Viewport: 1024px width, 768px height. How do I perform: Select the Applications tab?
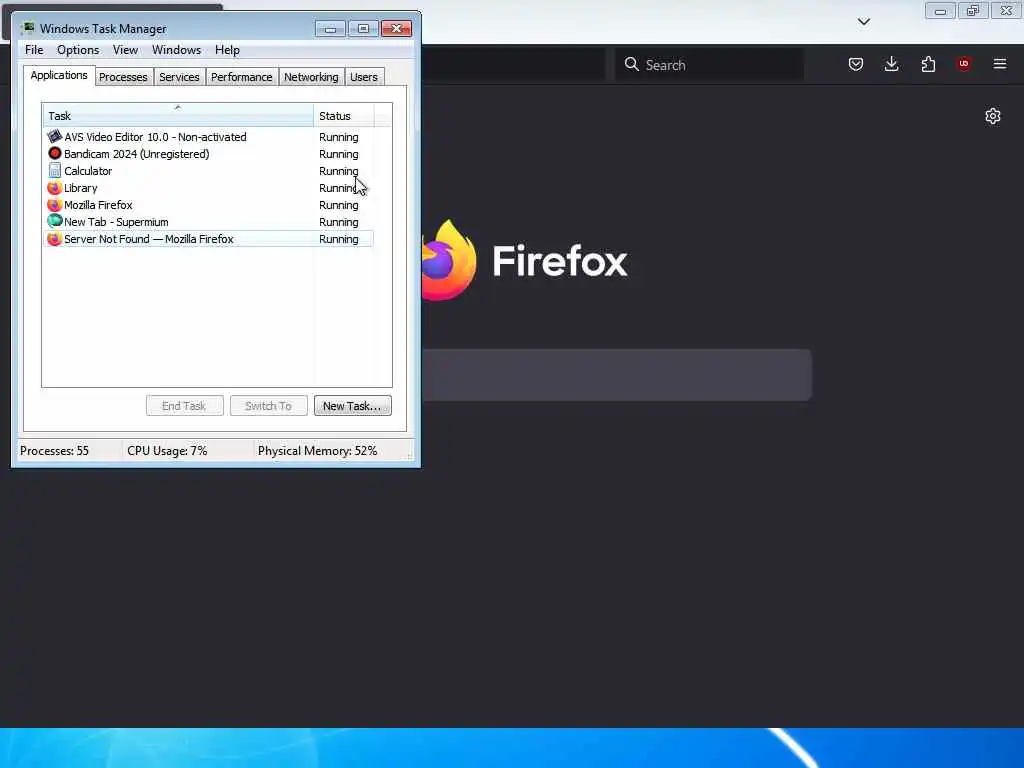click(x=59, y=75)
